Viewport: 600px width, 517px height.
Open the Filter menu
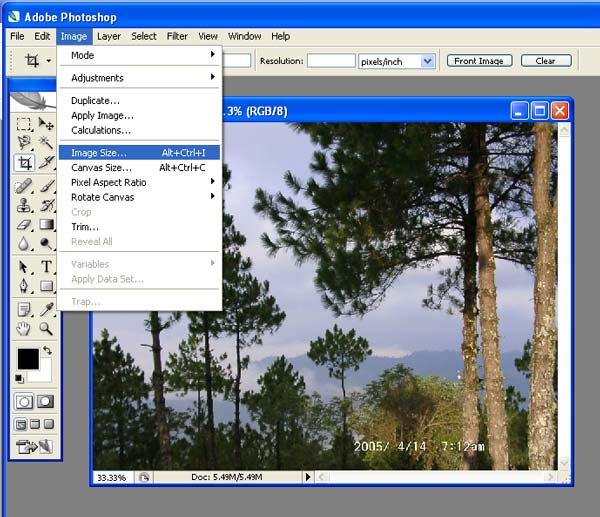click(x=177, y=36)
